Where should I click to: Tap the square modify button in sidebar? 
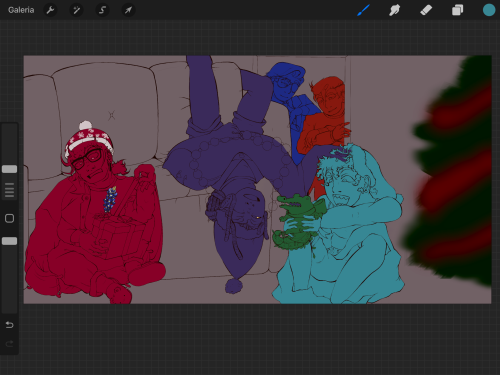pyautogui.click(x=9, y=218)
